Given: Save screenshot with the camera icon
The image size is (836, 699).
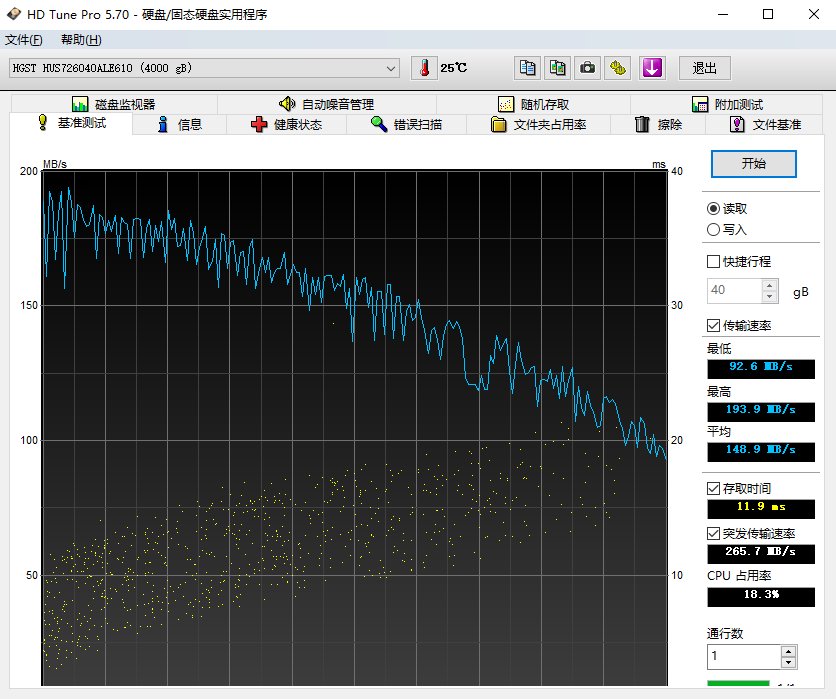Looking at the screenshot, I should point(587,68).
